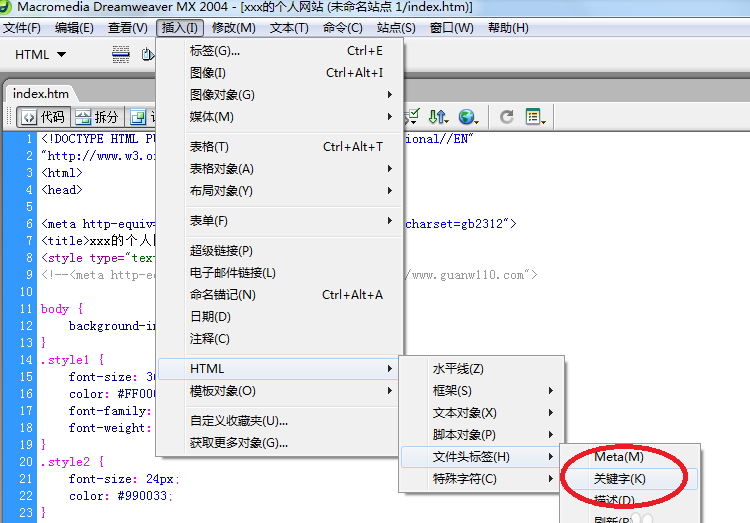Choose 关键字(K) from head tags submenu
The width and height of the screenshot is (750, 523).
[630, 479]
